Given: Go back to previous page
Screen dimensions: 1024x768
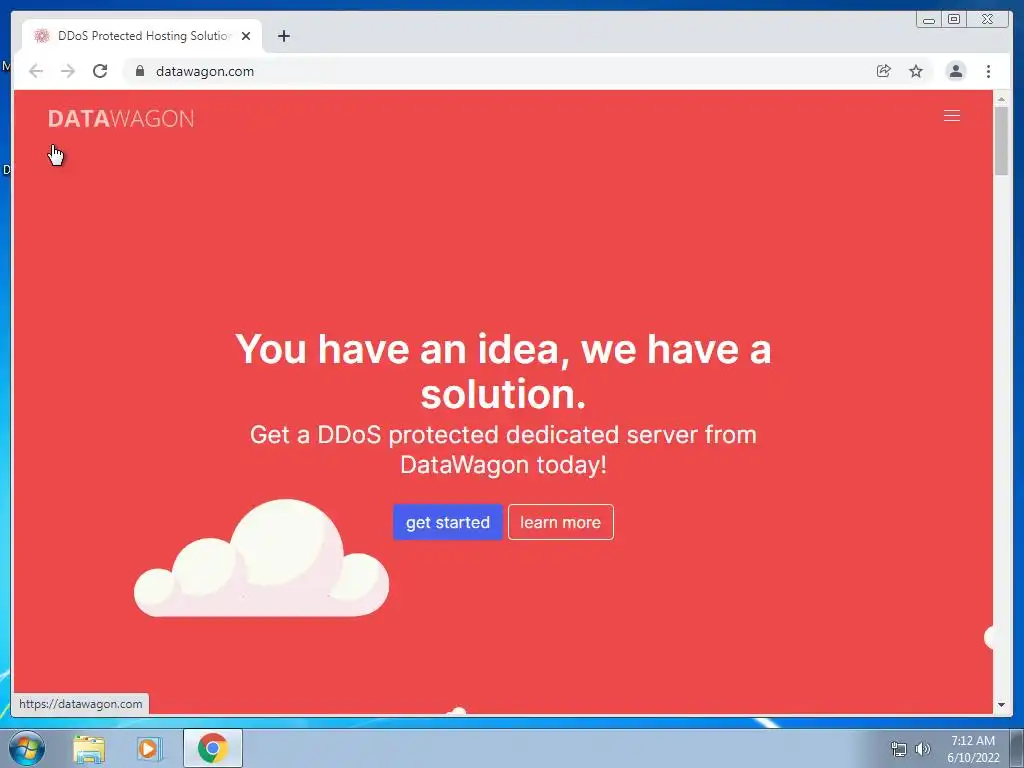Looking at the screenshot, I should (x=36, y=71).
